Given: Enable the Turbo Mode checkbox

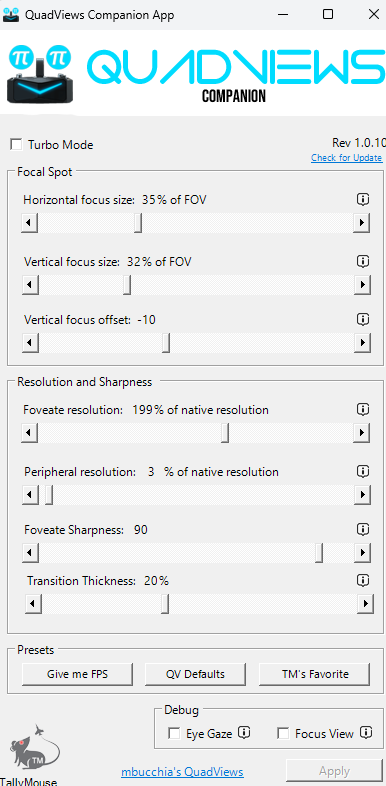Looking at the screenshot, I should (17, 145).
